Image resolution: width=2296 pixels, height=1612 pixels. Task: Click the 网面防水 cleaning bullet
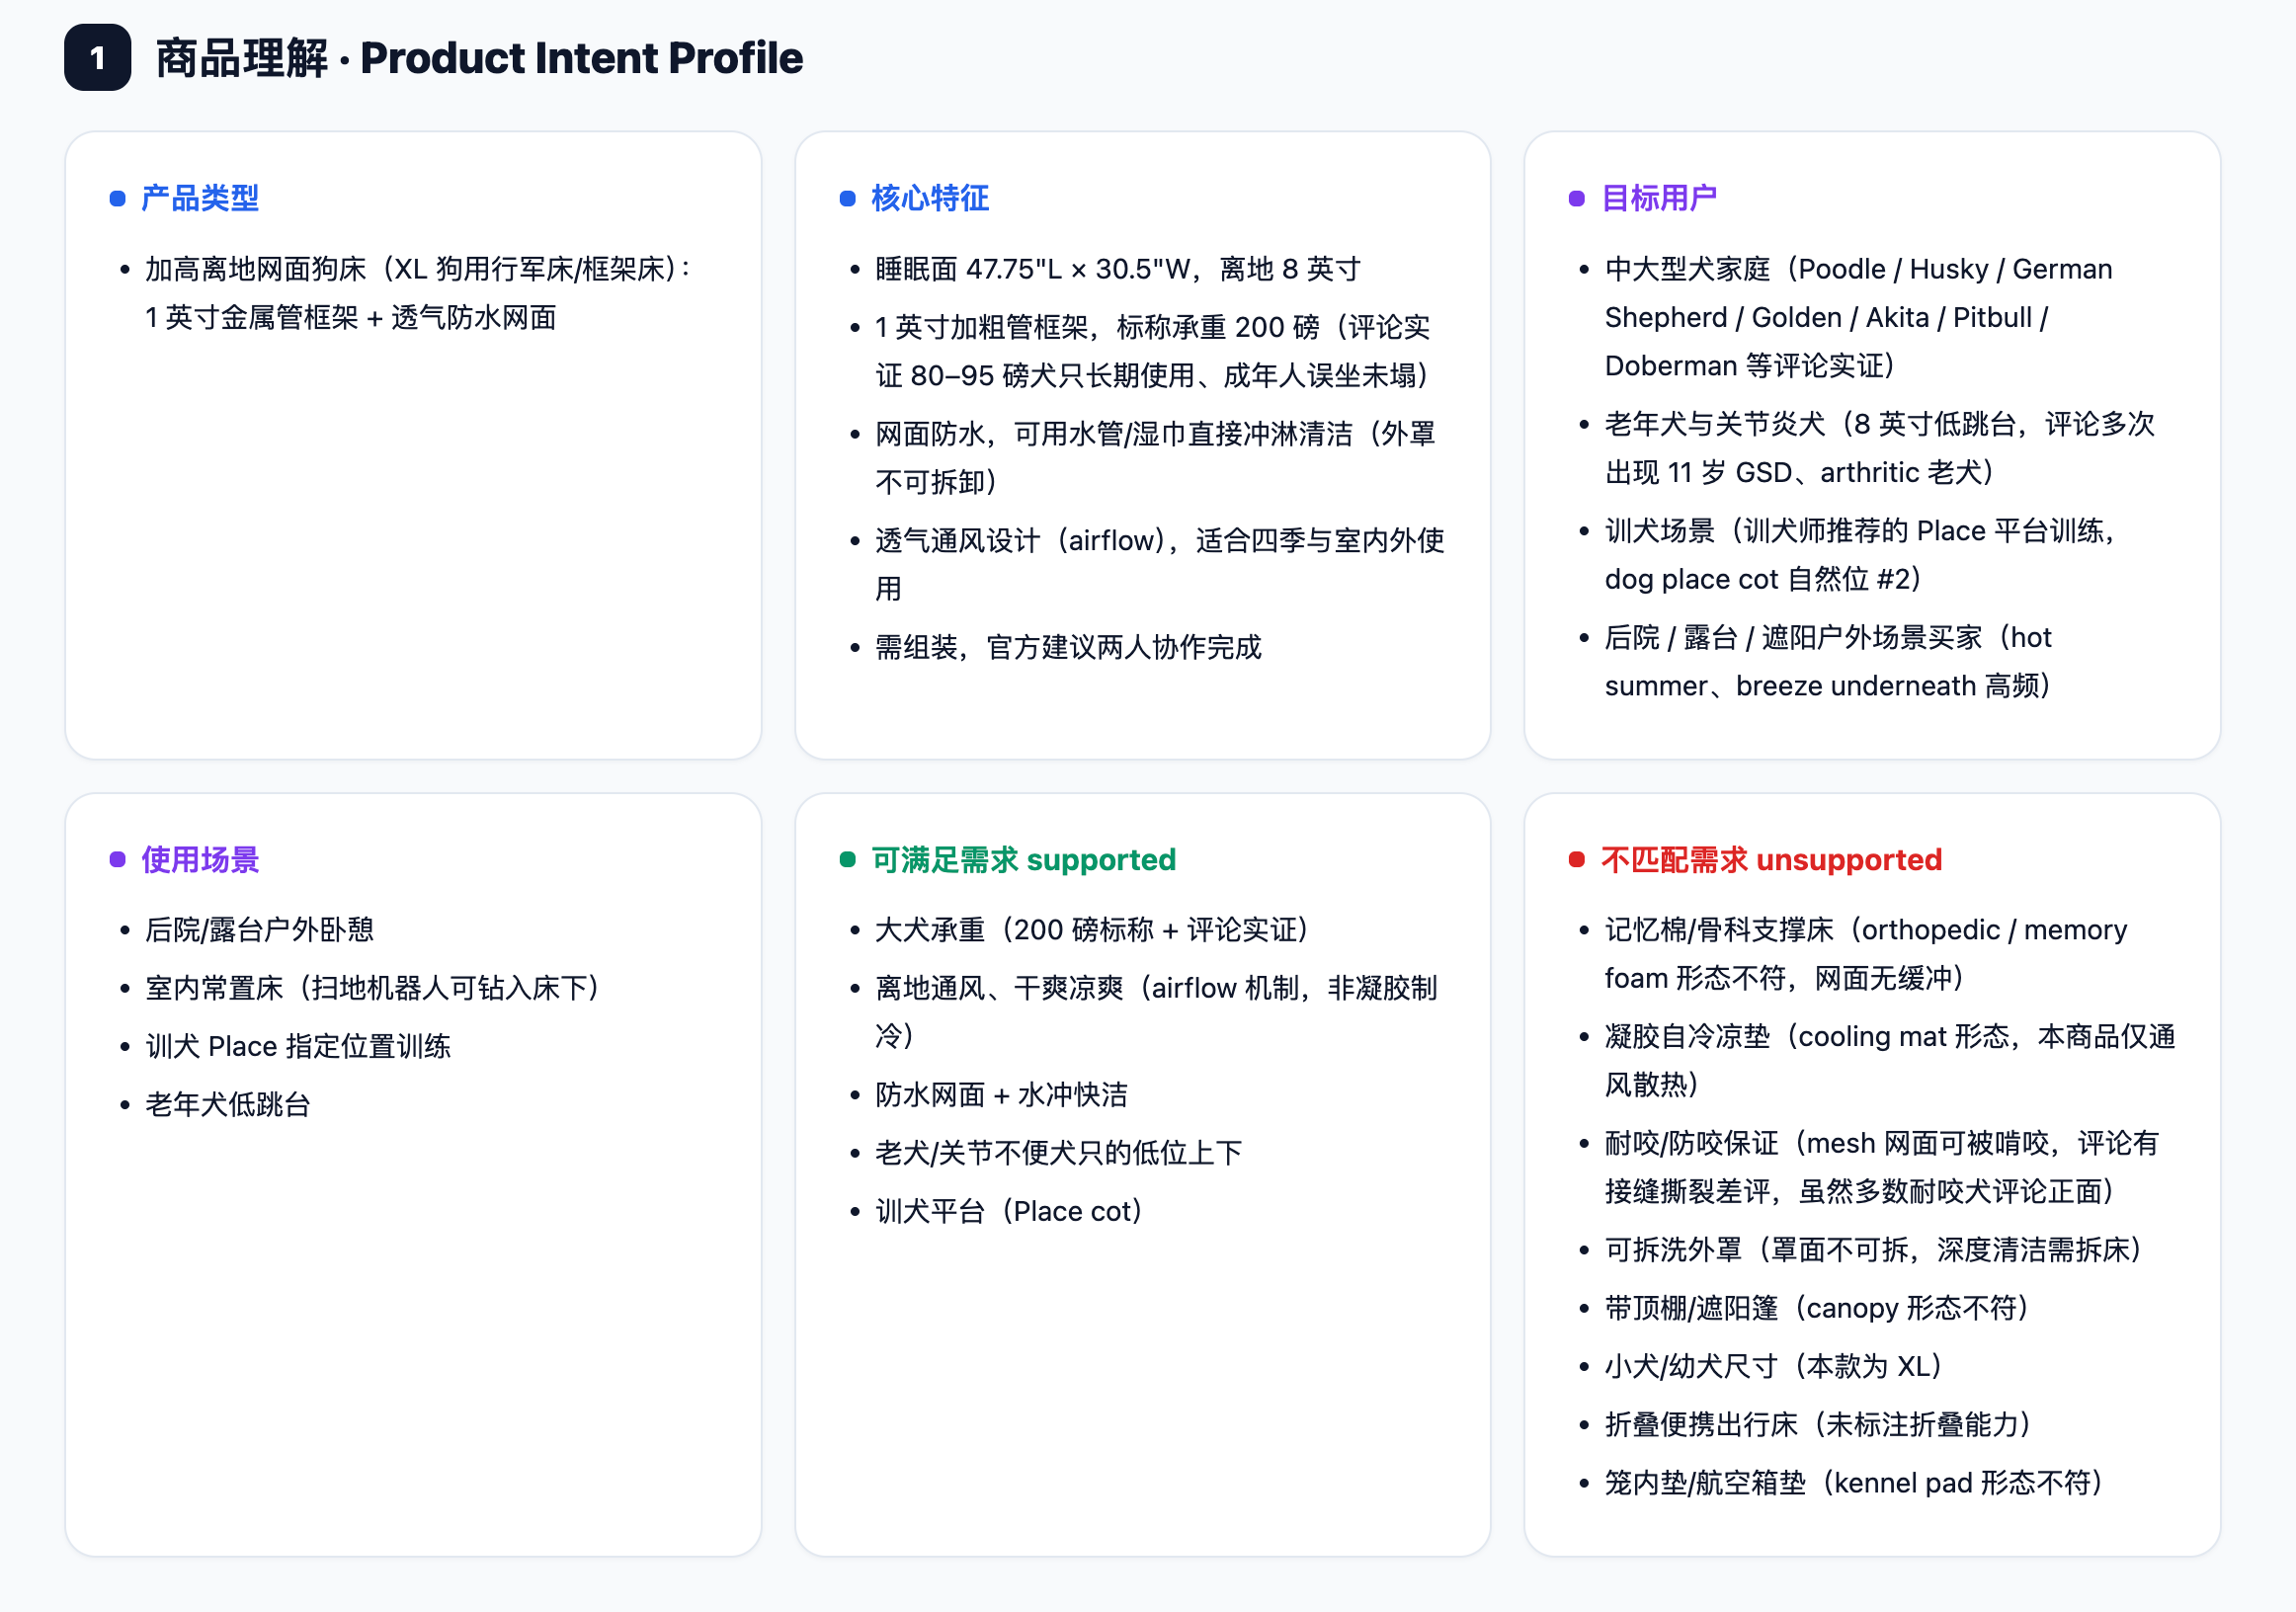click(1156, 458)
